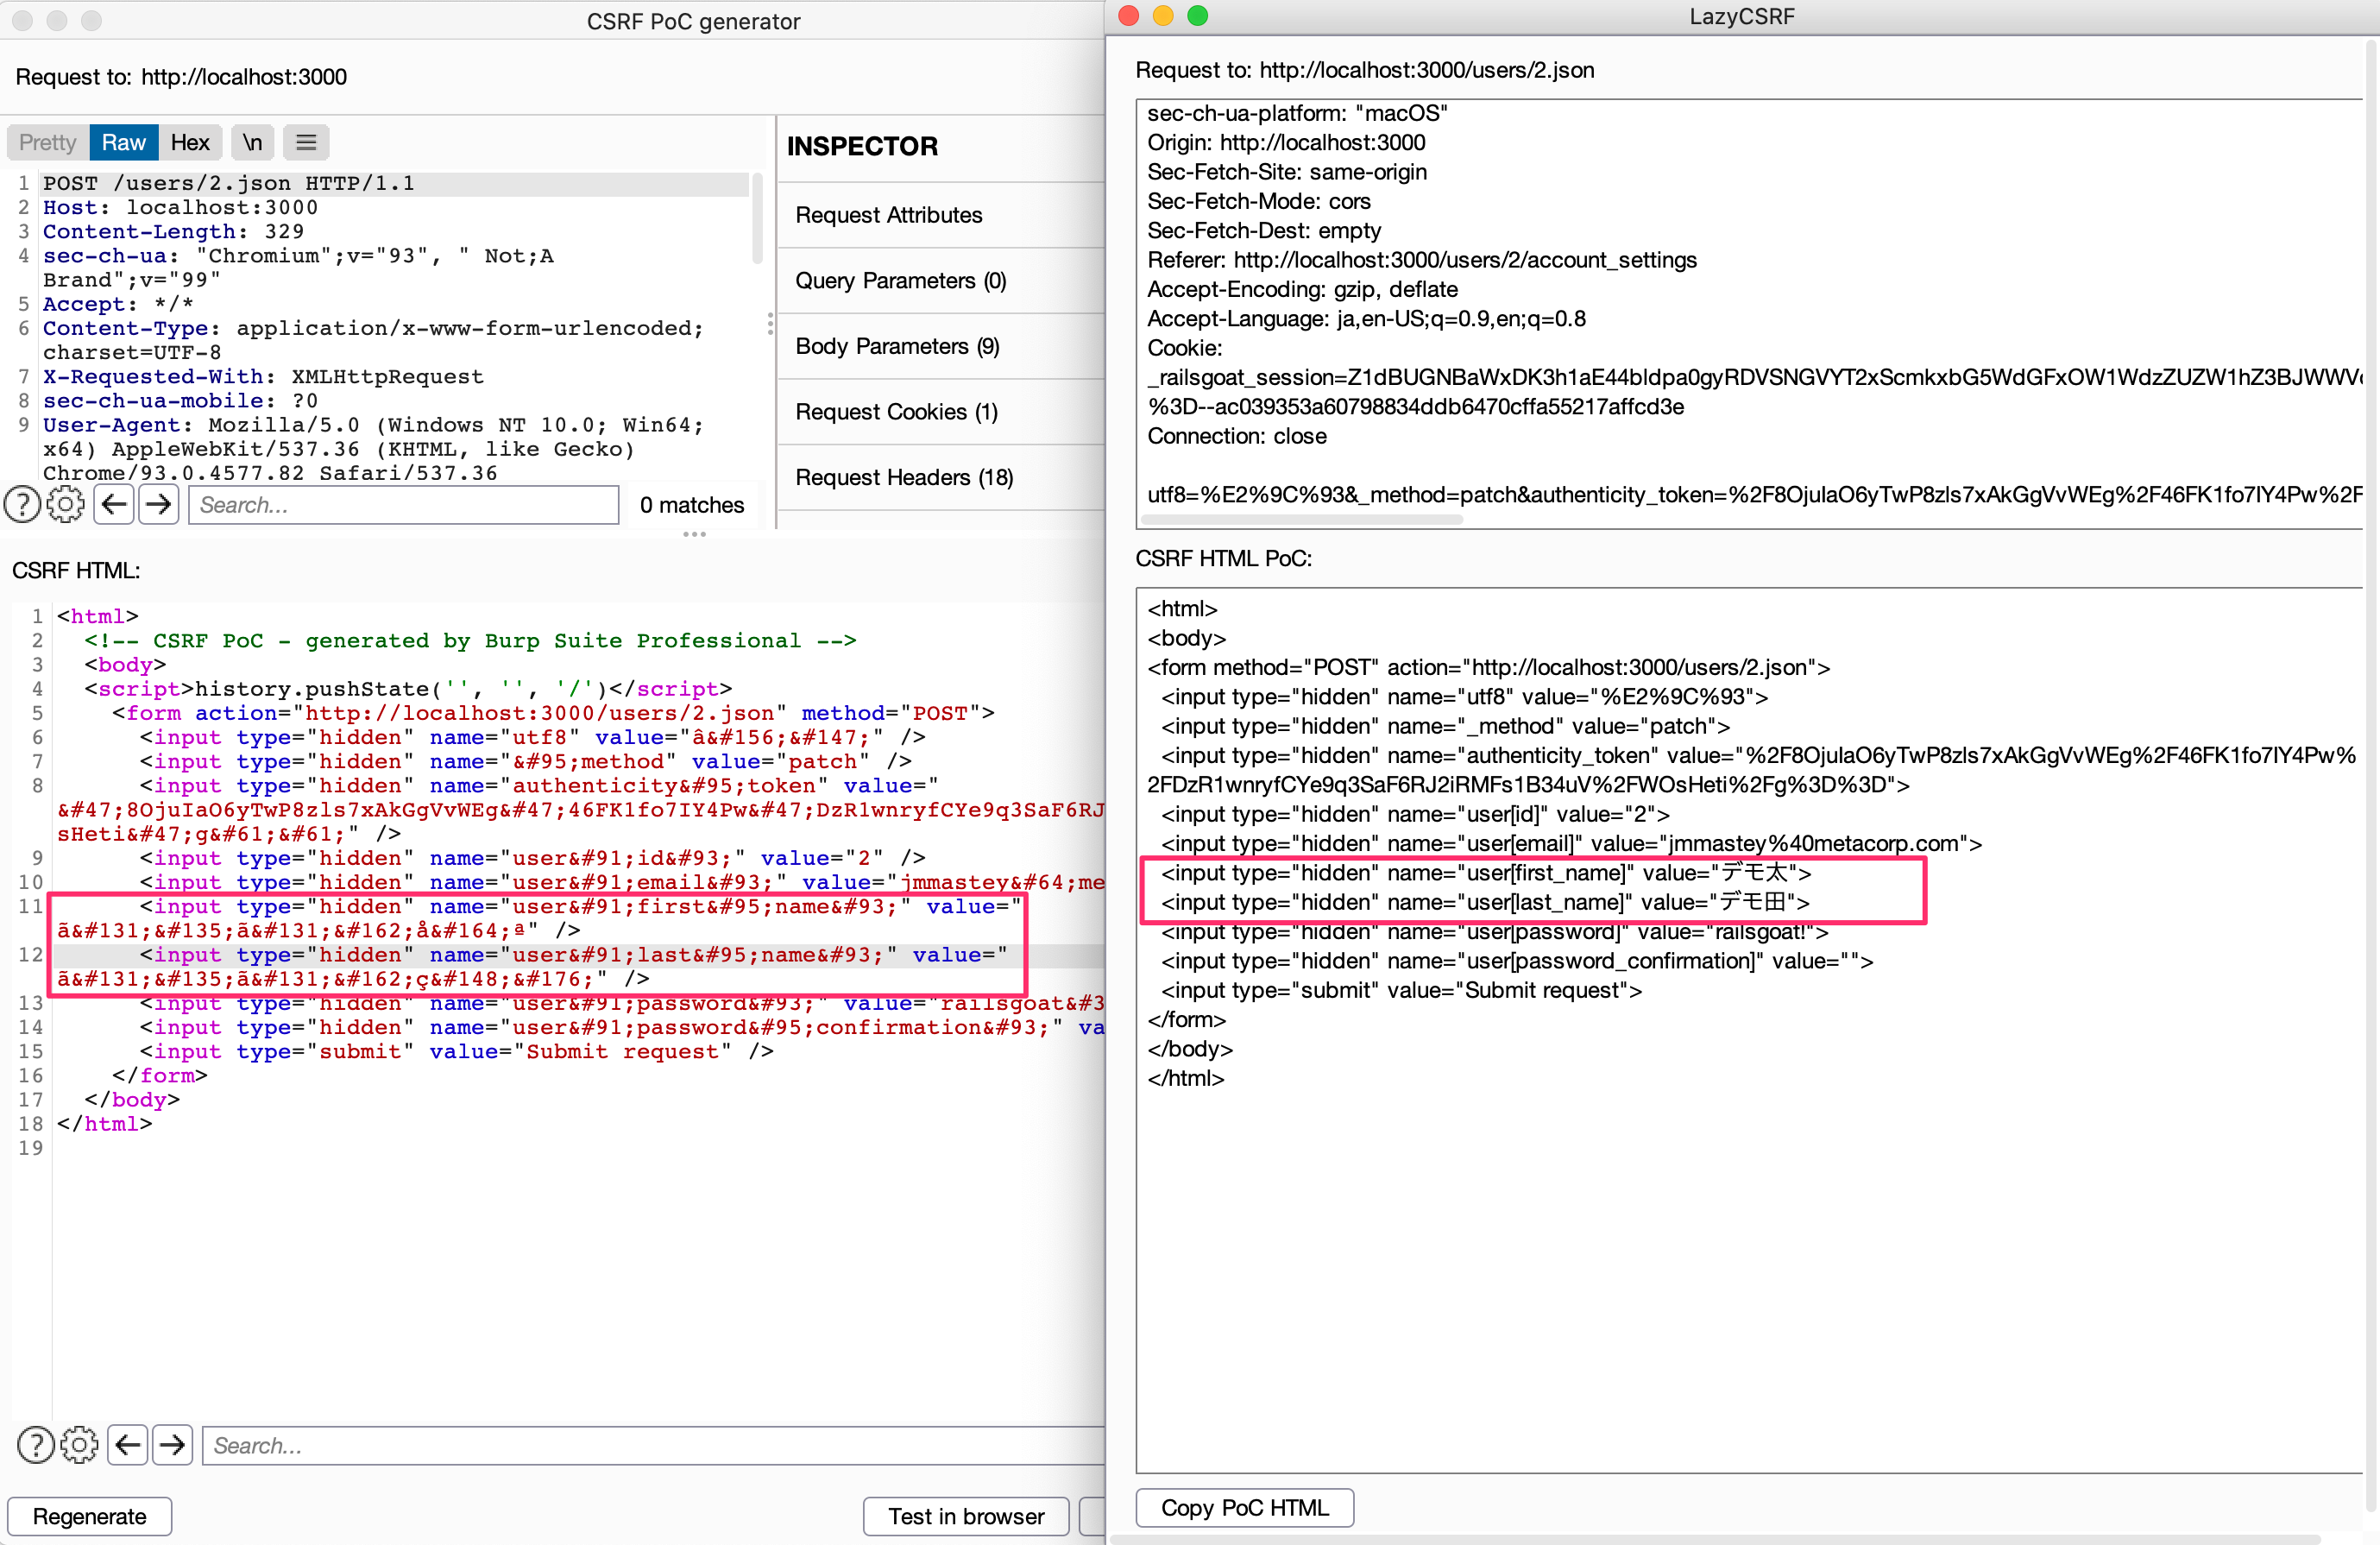Click 'Connection: close' line in LazyCSRF
This screenshot has height=1545, width=2380.
1237,436
